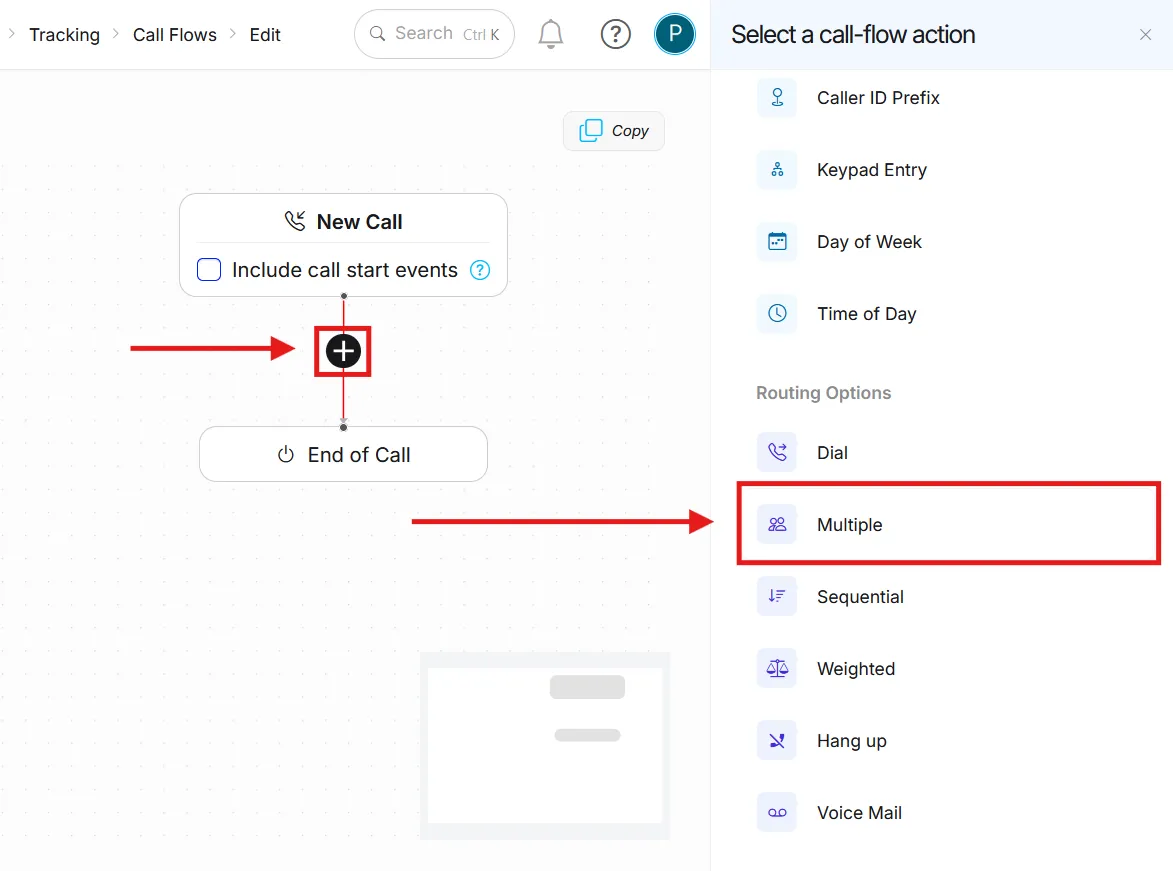The image size is (1173, 871).
Task: Focus the Search input field
Action: click(435, 34)
